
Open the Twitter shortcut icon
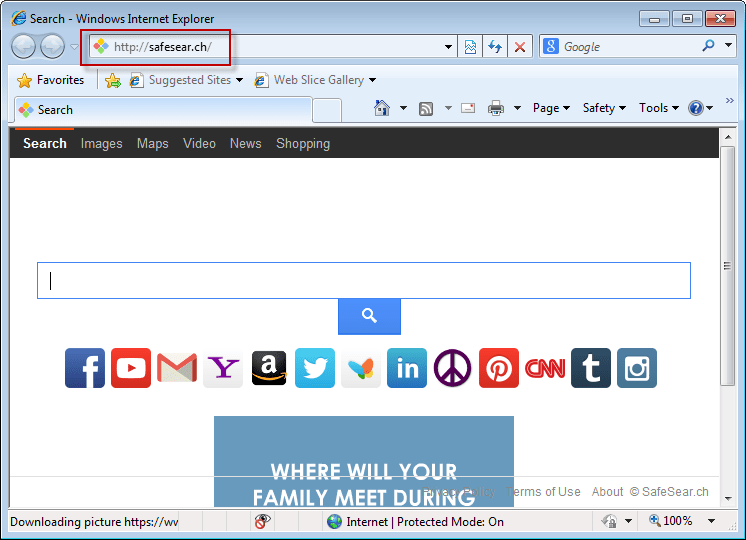tap(315, 368)
